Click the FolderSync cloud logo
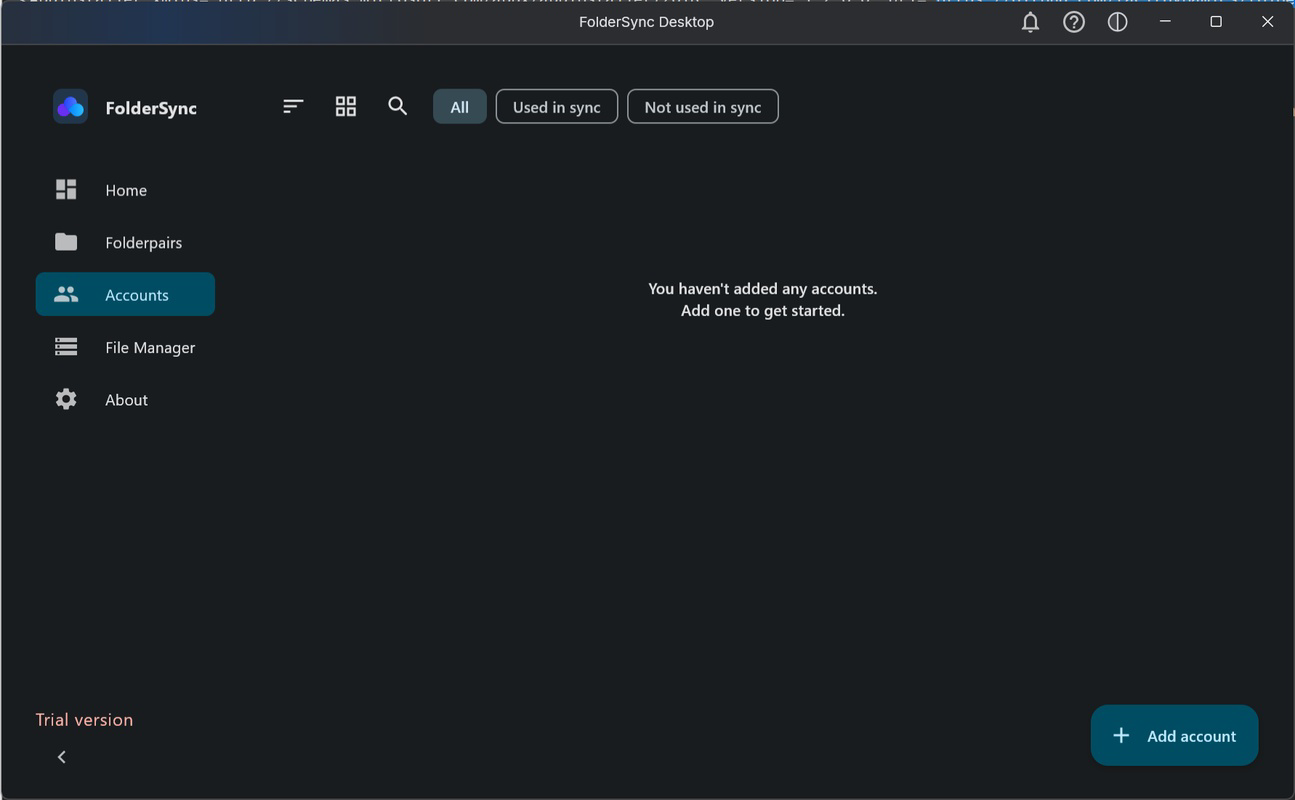The height and width of the screenshot is (800, 1295). pos(70,107)
